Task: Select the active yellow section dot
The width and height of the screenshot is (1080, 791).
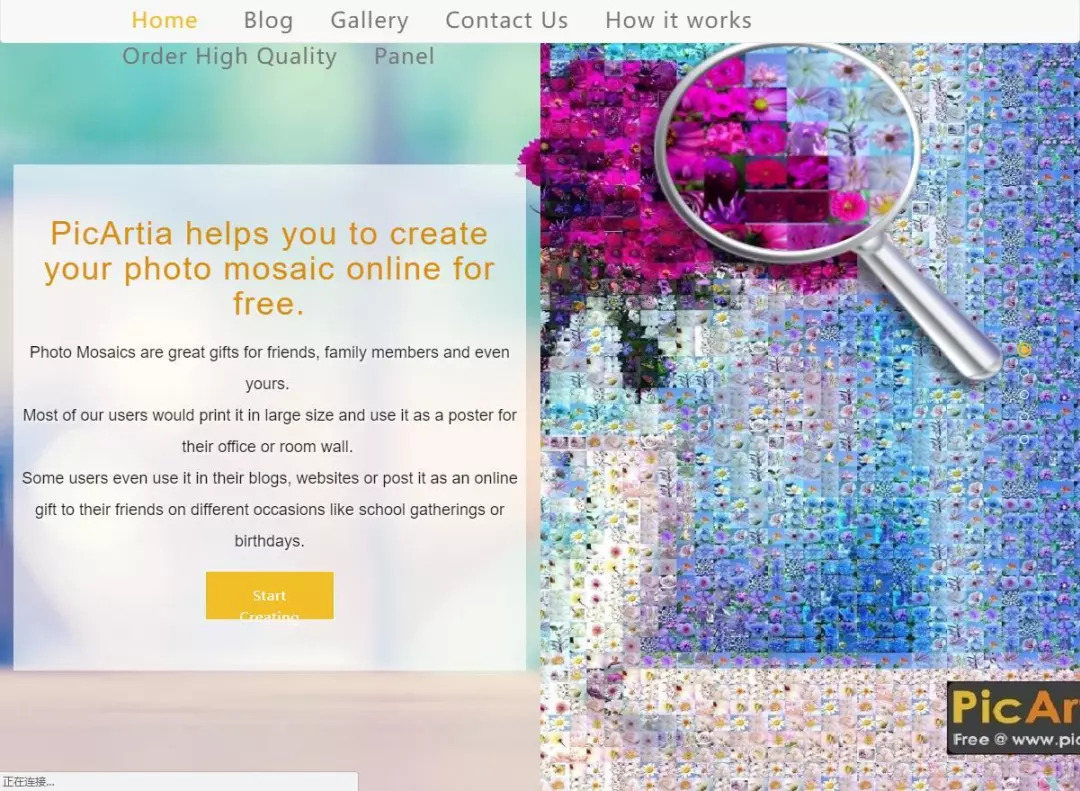Action: tap(1024, 350)
